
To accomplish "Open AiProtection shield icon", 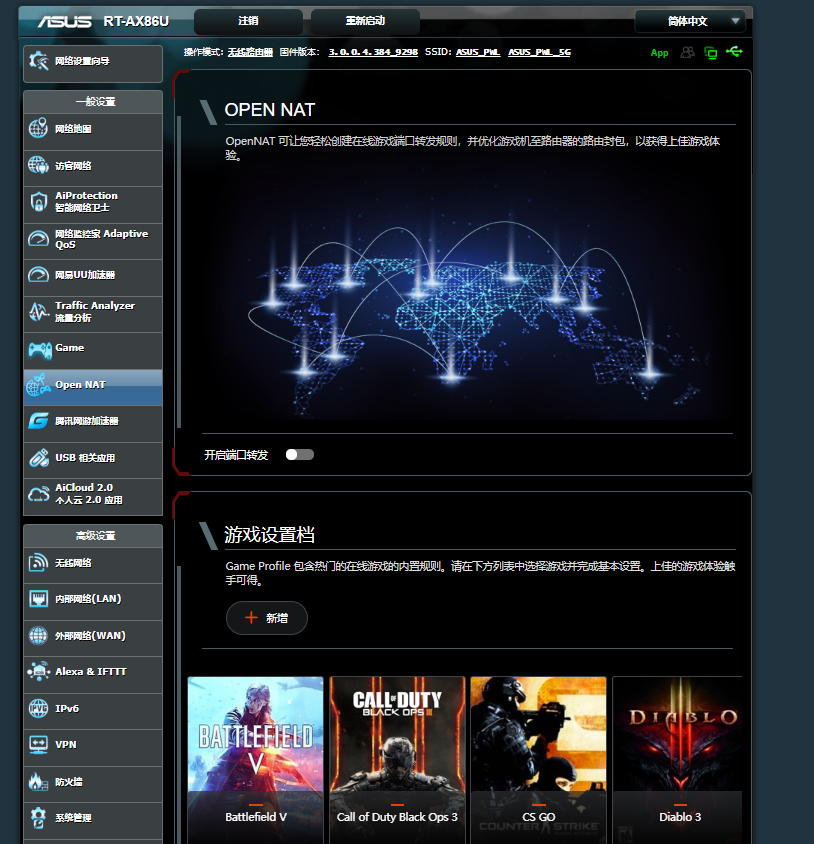I will [x=38, y=201].
